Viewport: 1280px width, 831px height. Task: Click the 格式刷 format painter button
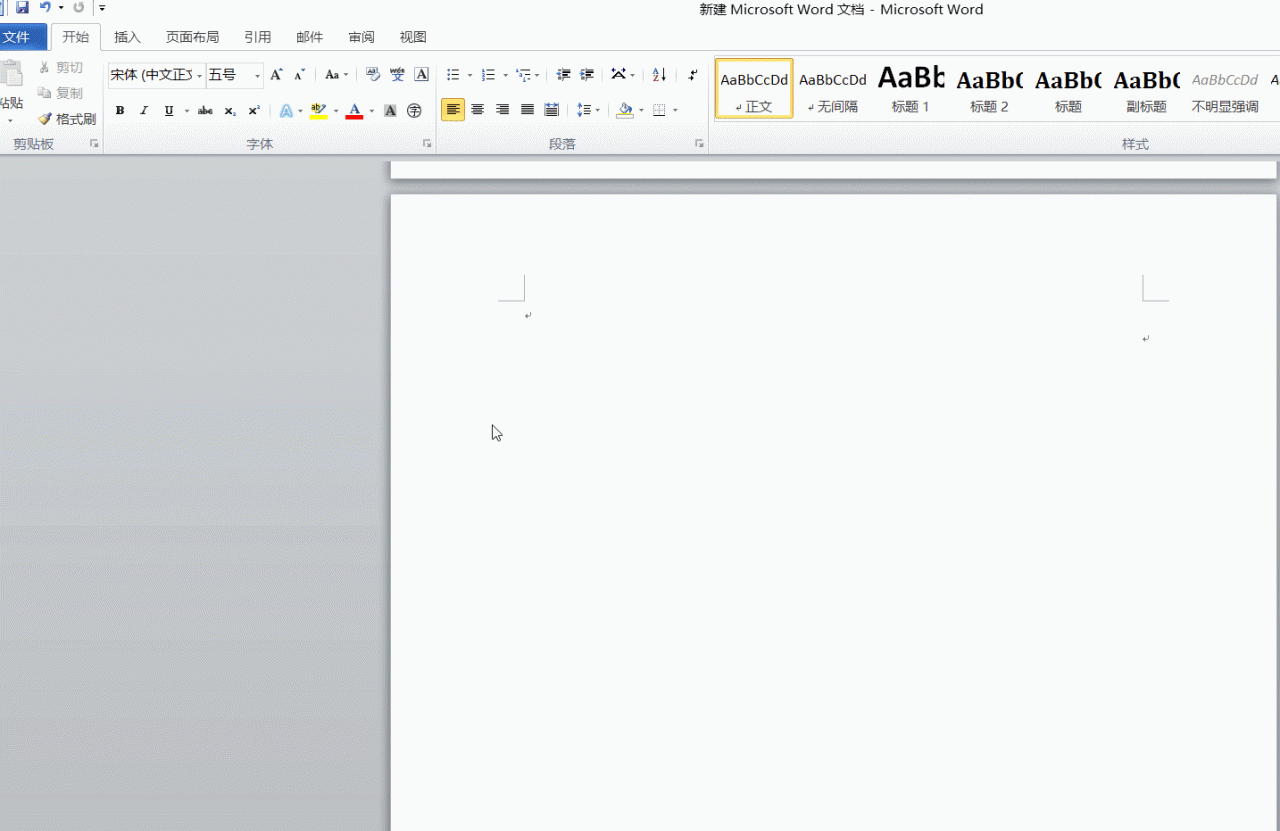tap(67, 119)
